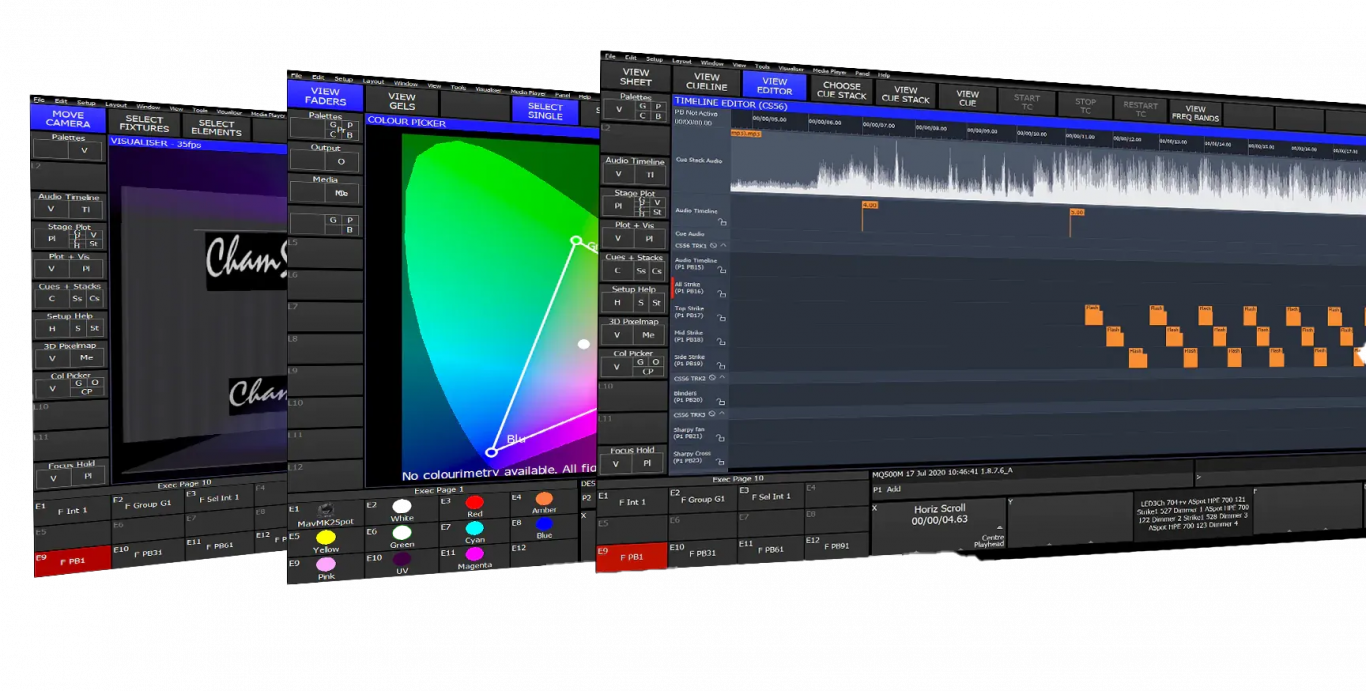The width and height of the screenshot is (1366, 691).
Task: Collapse the CS56 TRK3 track group
Action: (x=724, y=415)
